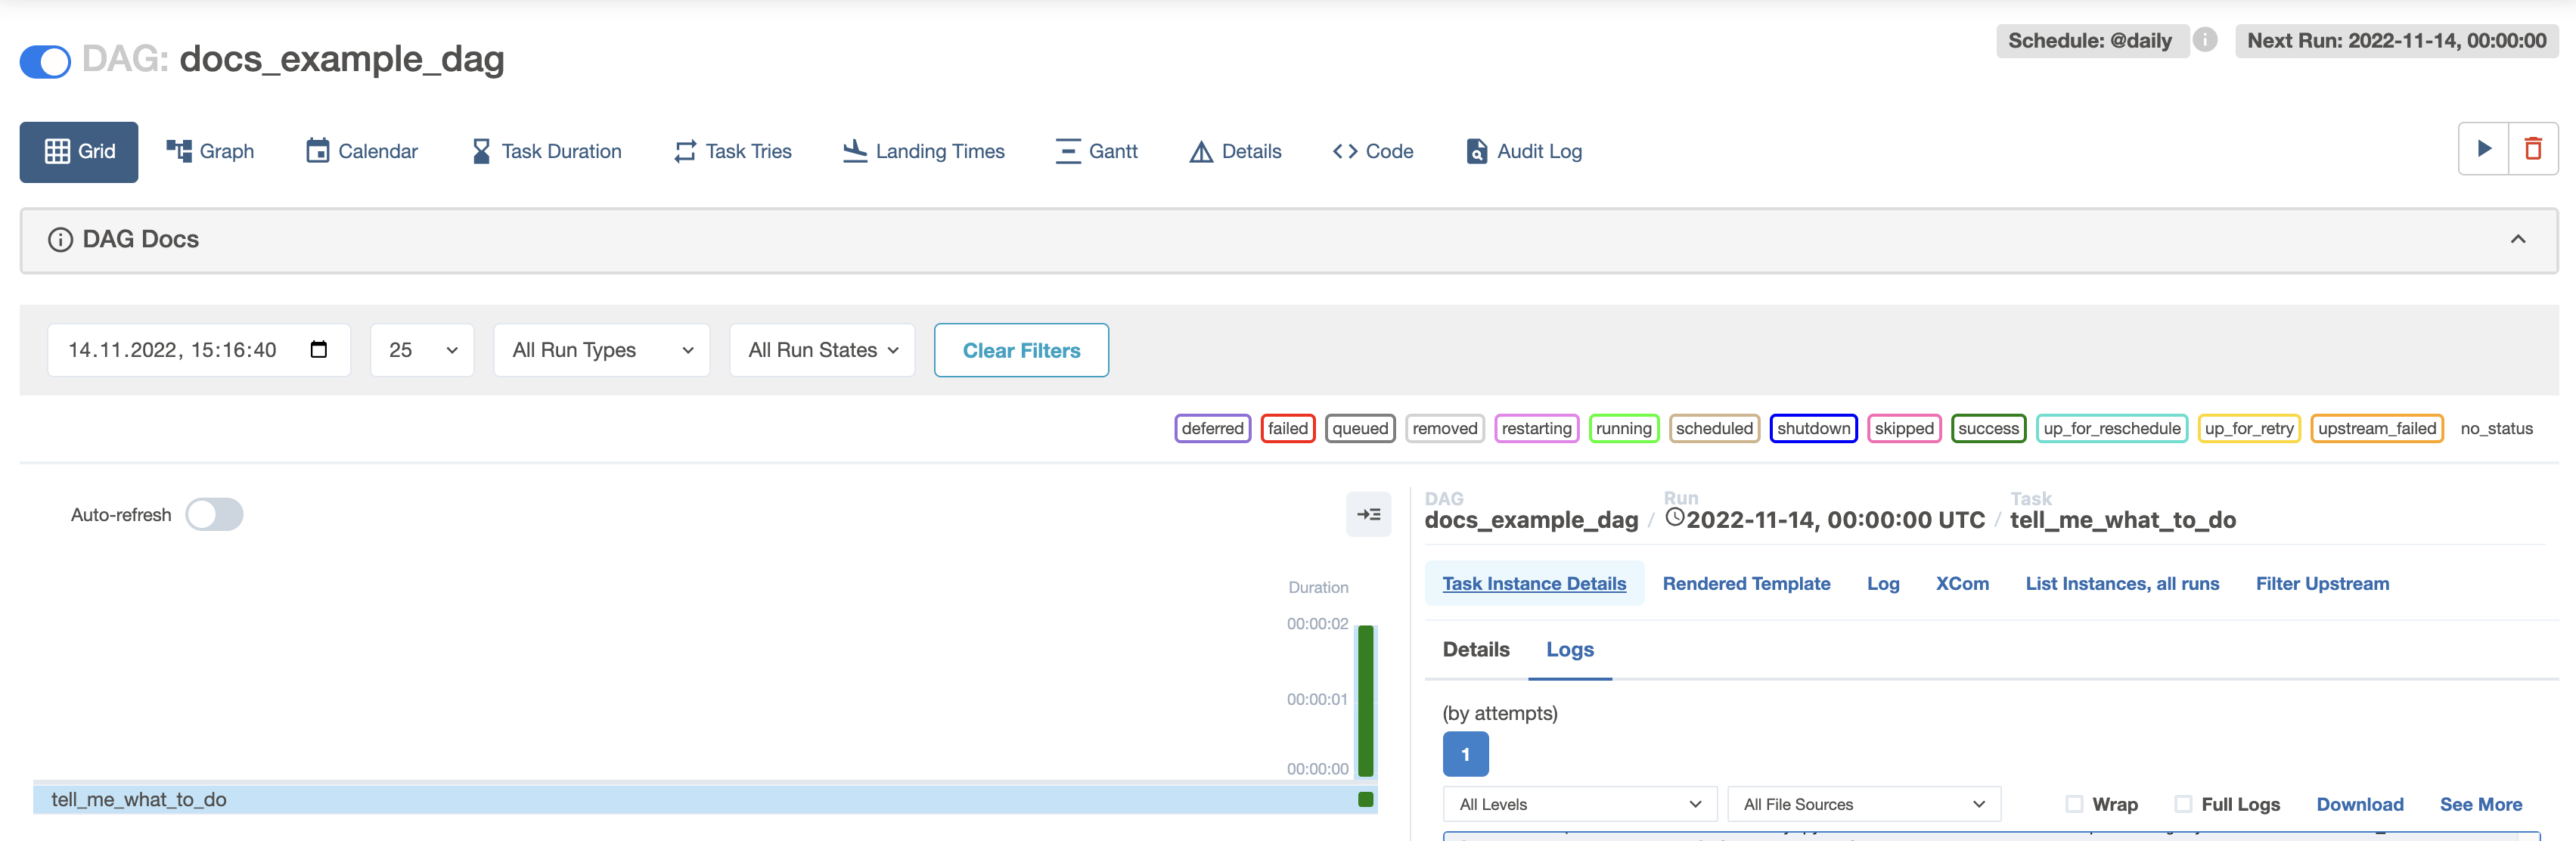Open Task Instance Details
Screen dimensions: 2576x841
(1535, 583)
